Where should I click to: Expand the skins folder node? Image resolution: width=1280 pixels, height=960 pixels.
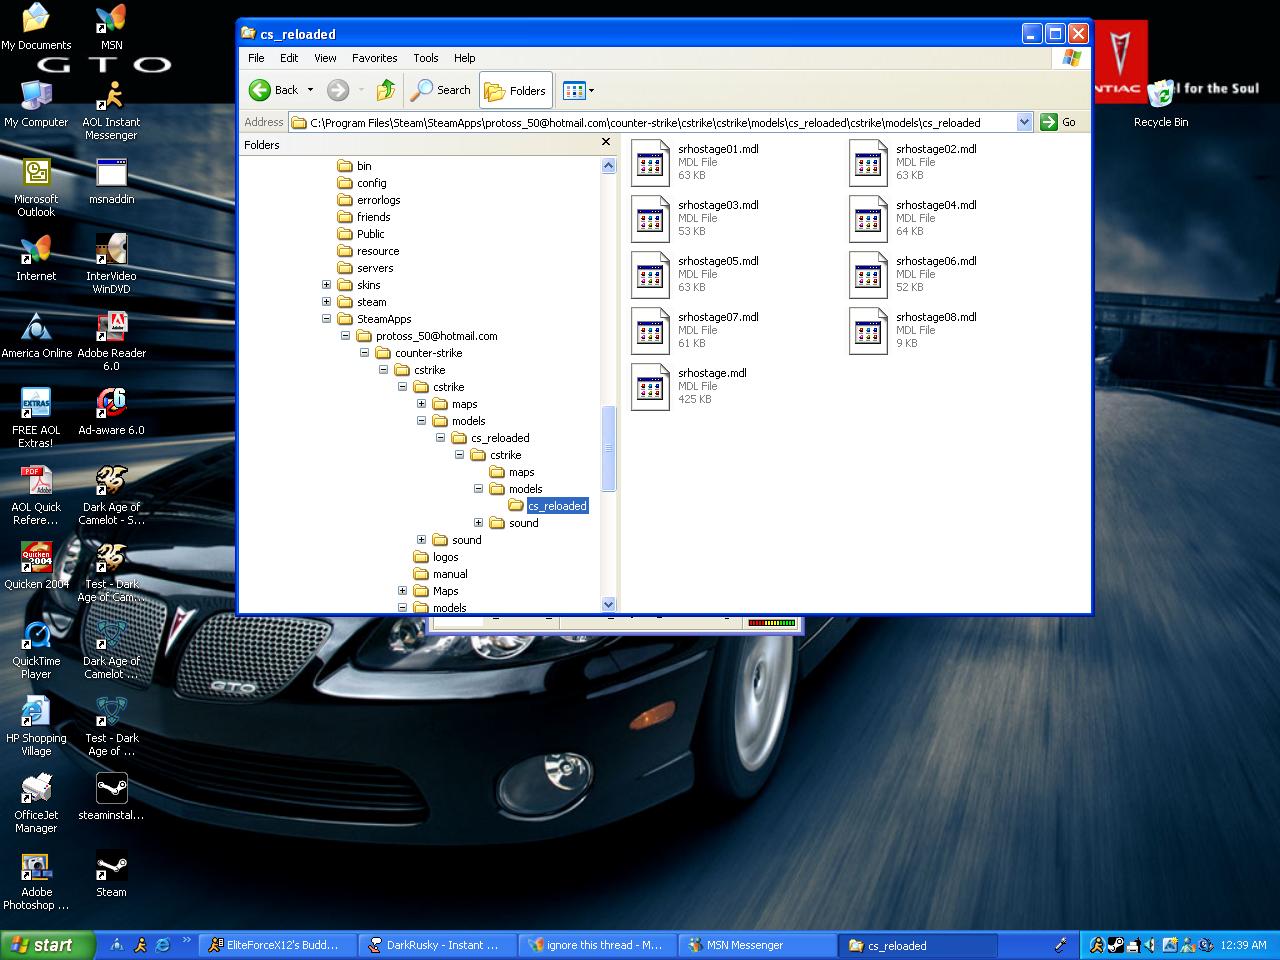326,285
